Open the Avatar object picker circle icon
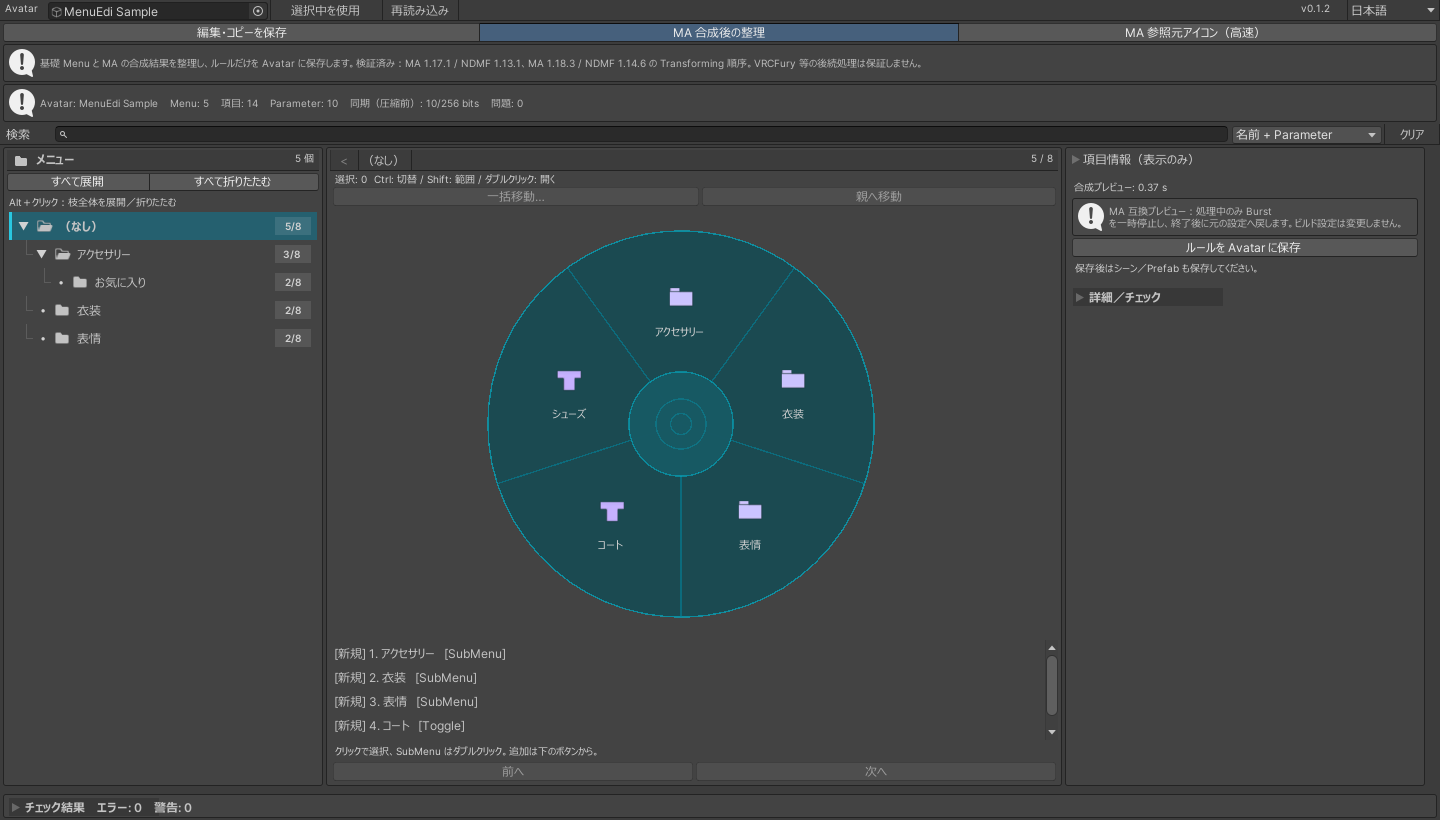Screen dimensions: 1440x820 pyautogui.click(x=258, y=11)
